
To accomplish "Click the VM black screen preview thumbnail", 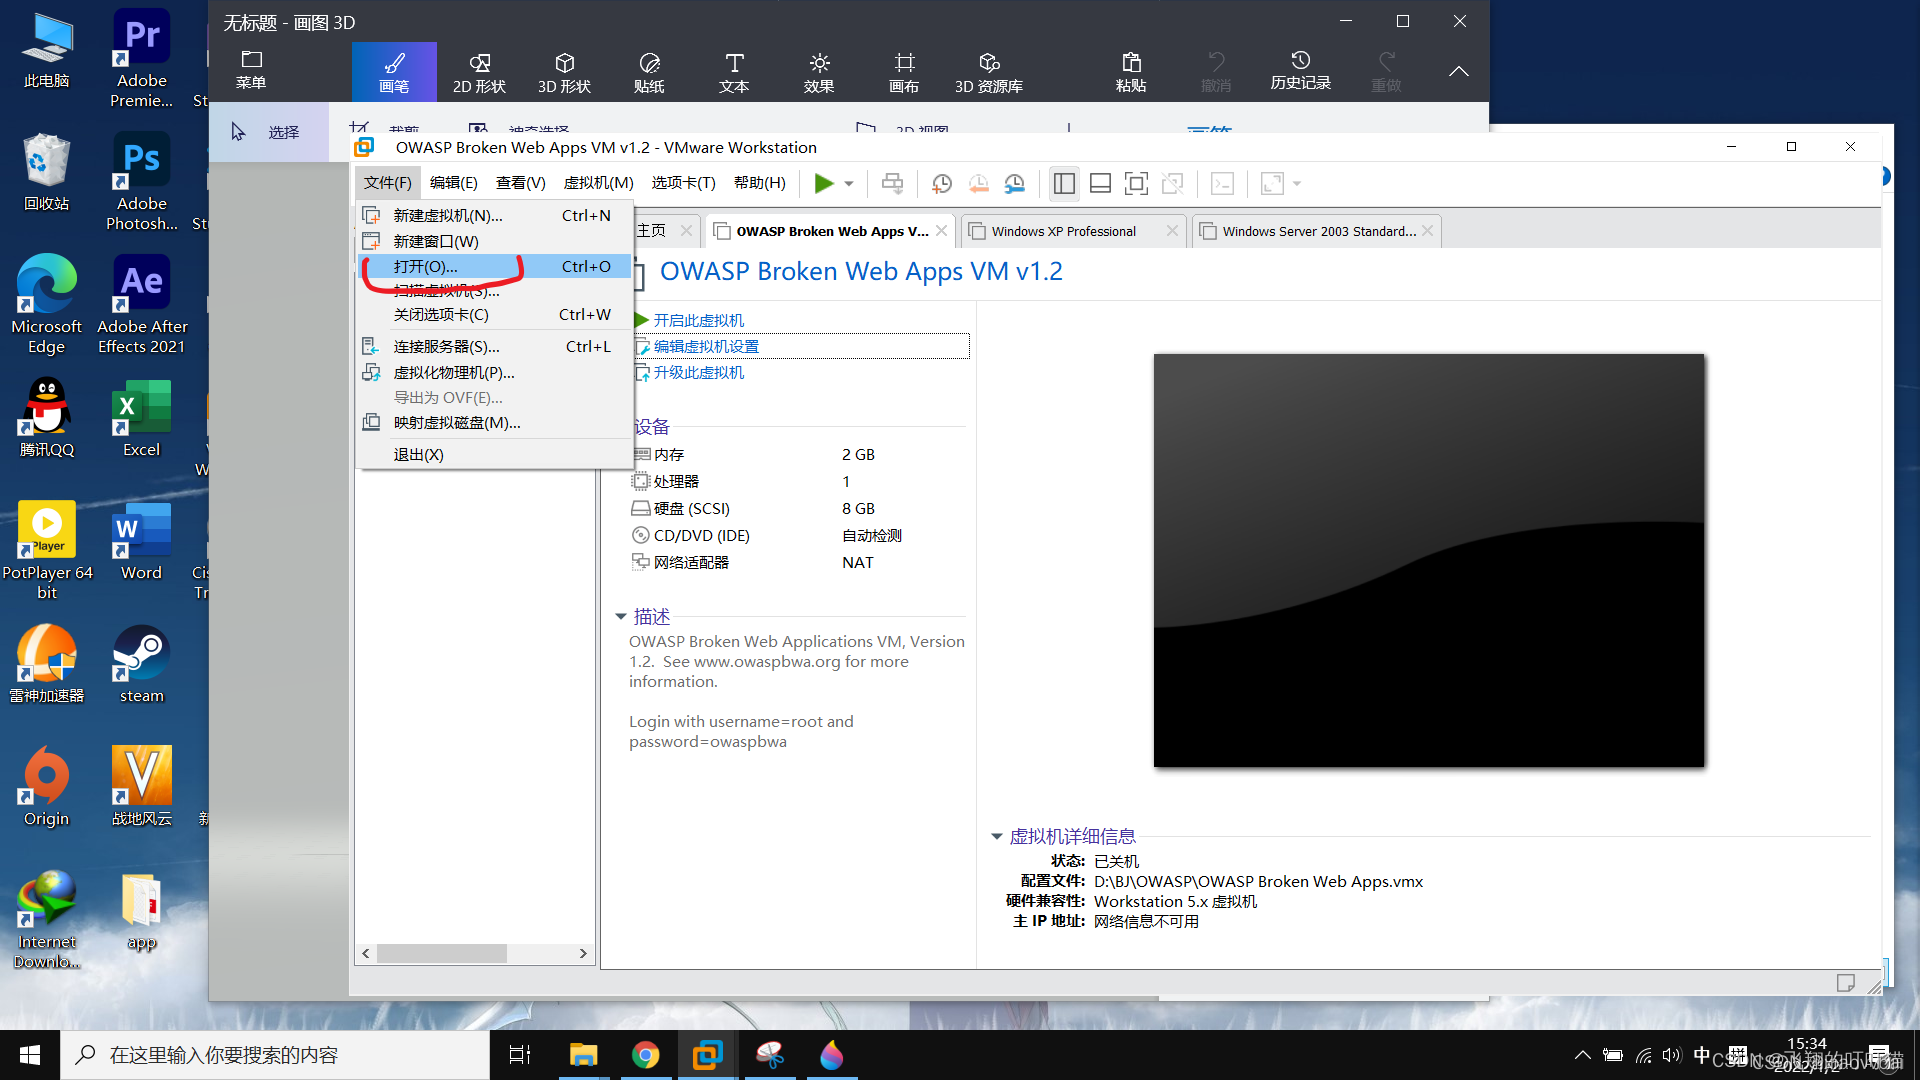I will pyautogui.click(x=1428, y=560).
